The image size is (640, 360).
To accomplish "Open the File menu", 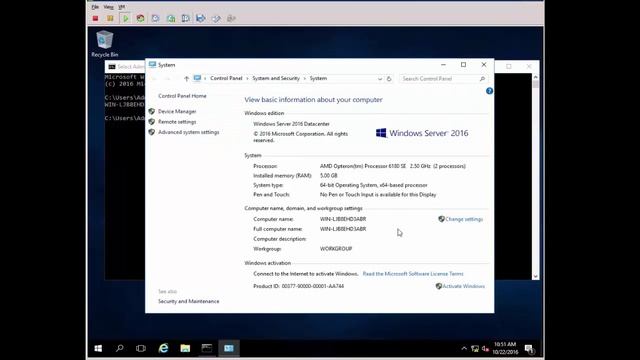I will click(x=95, y=7).
